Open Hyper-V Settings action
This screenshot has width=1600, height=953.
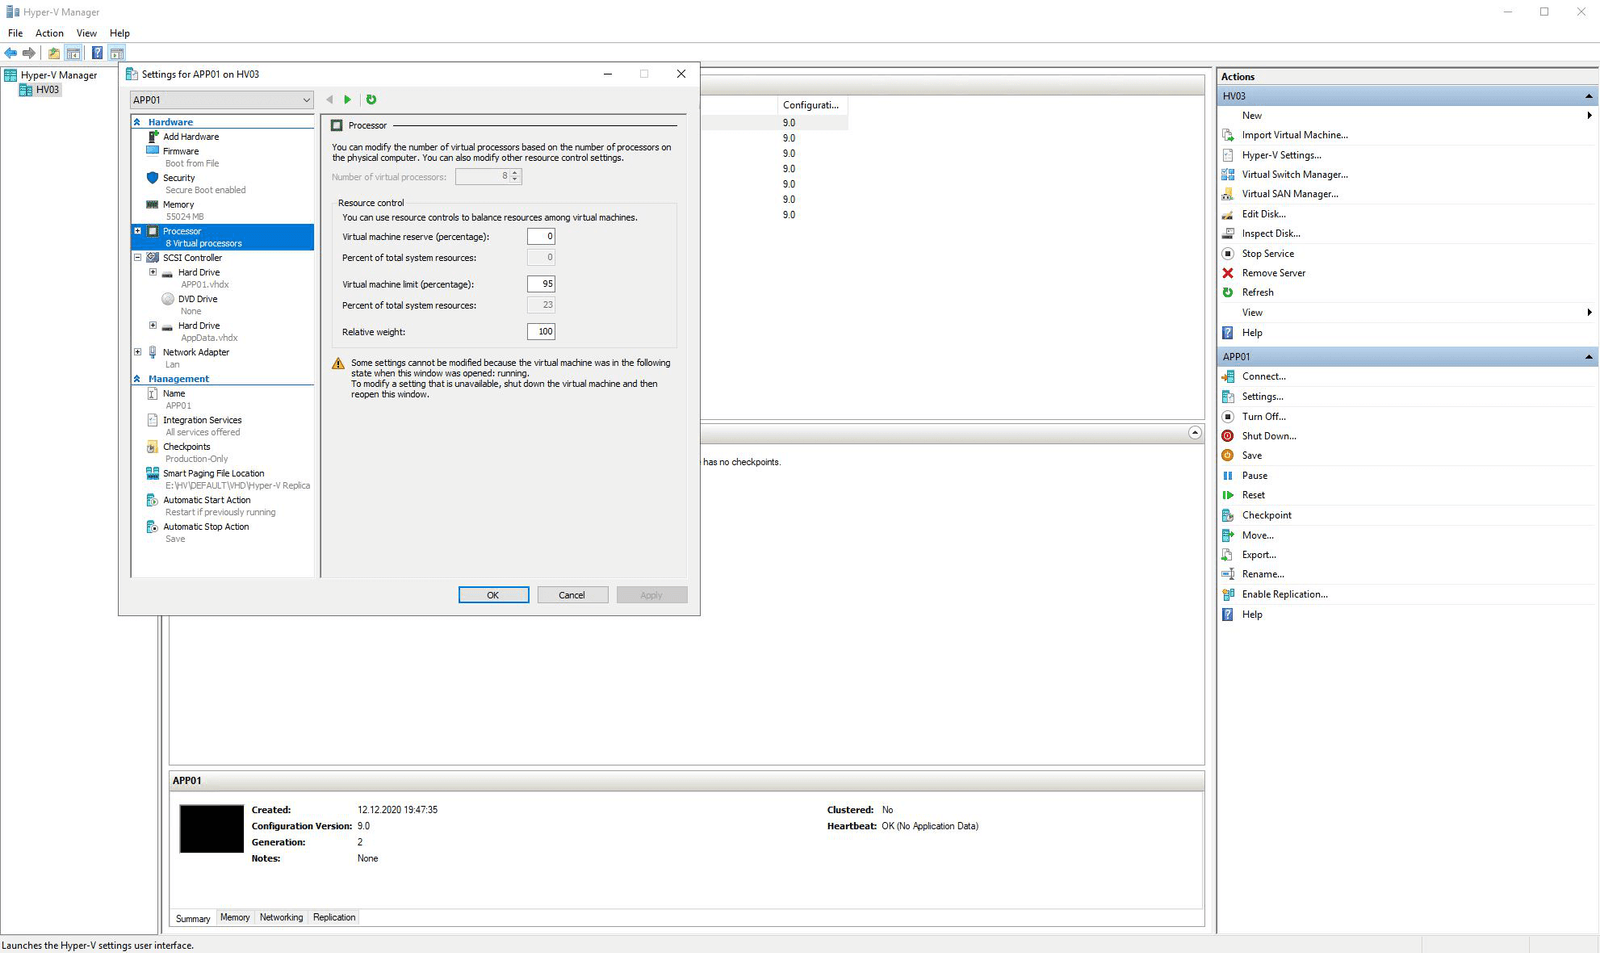[1281, 155]
